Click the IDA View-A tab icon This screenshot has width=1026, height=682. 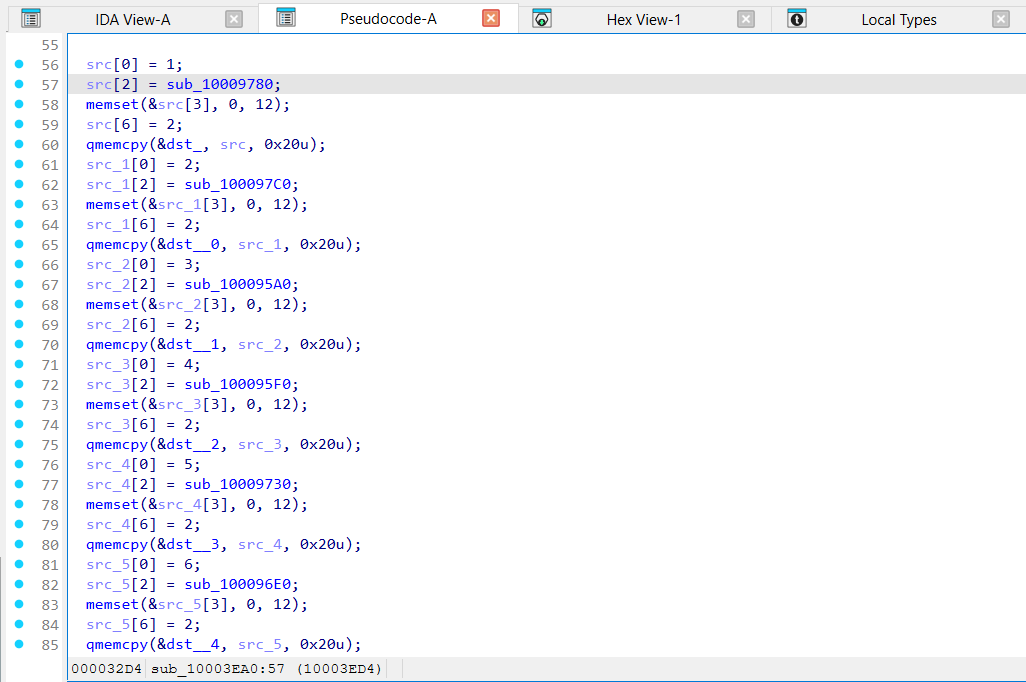[31, 19]
